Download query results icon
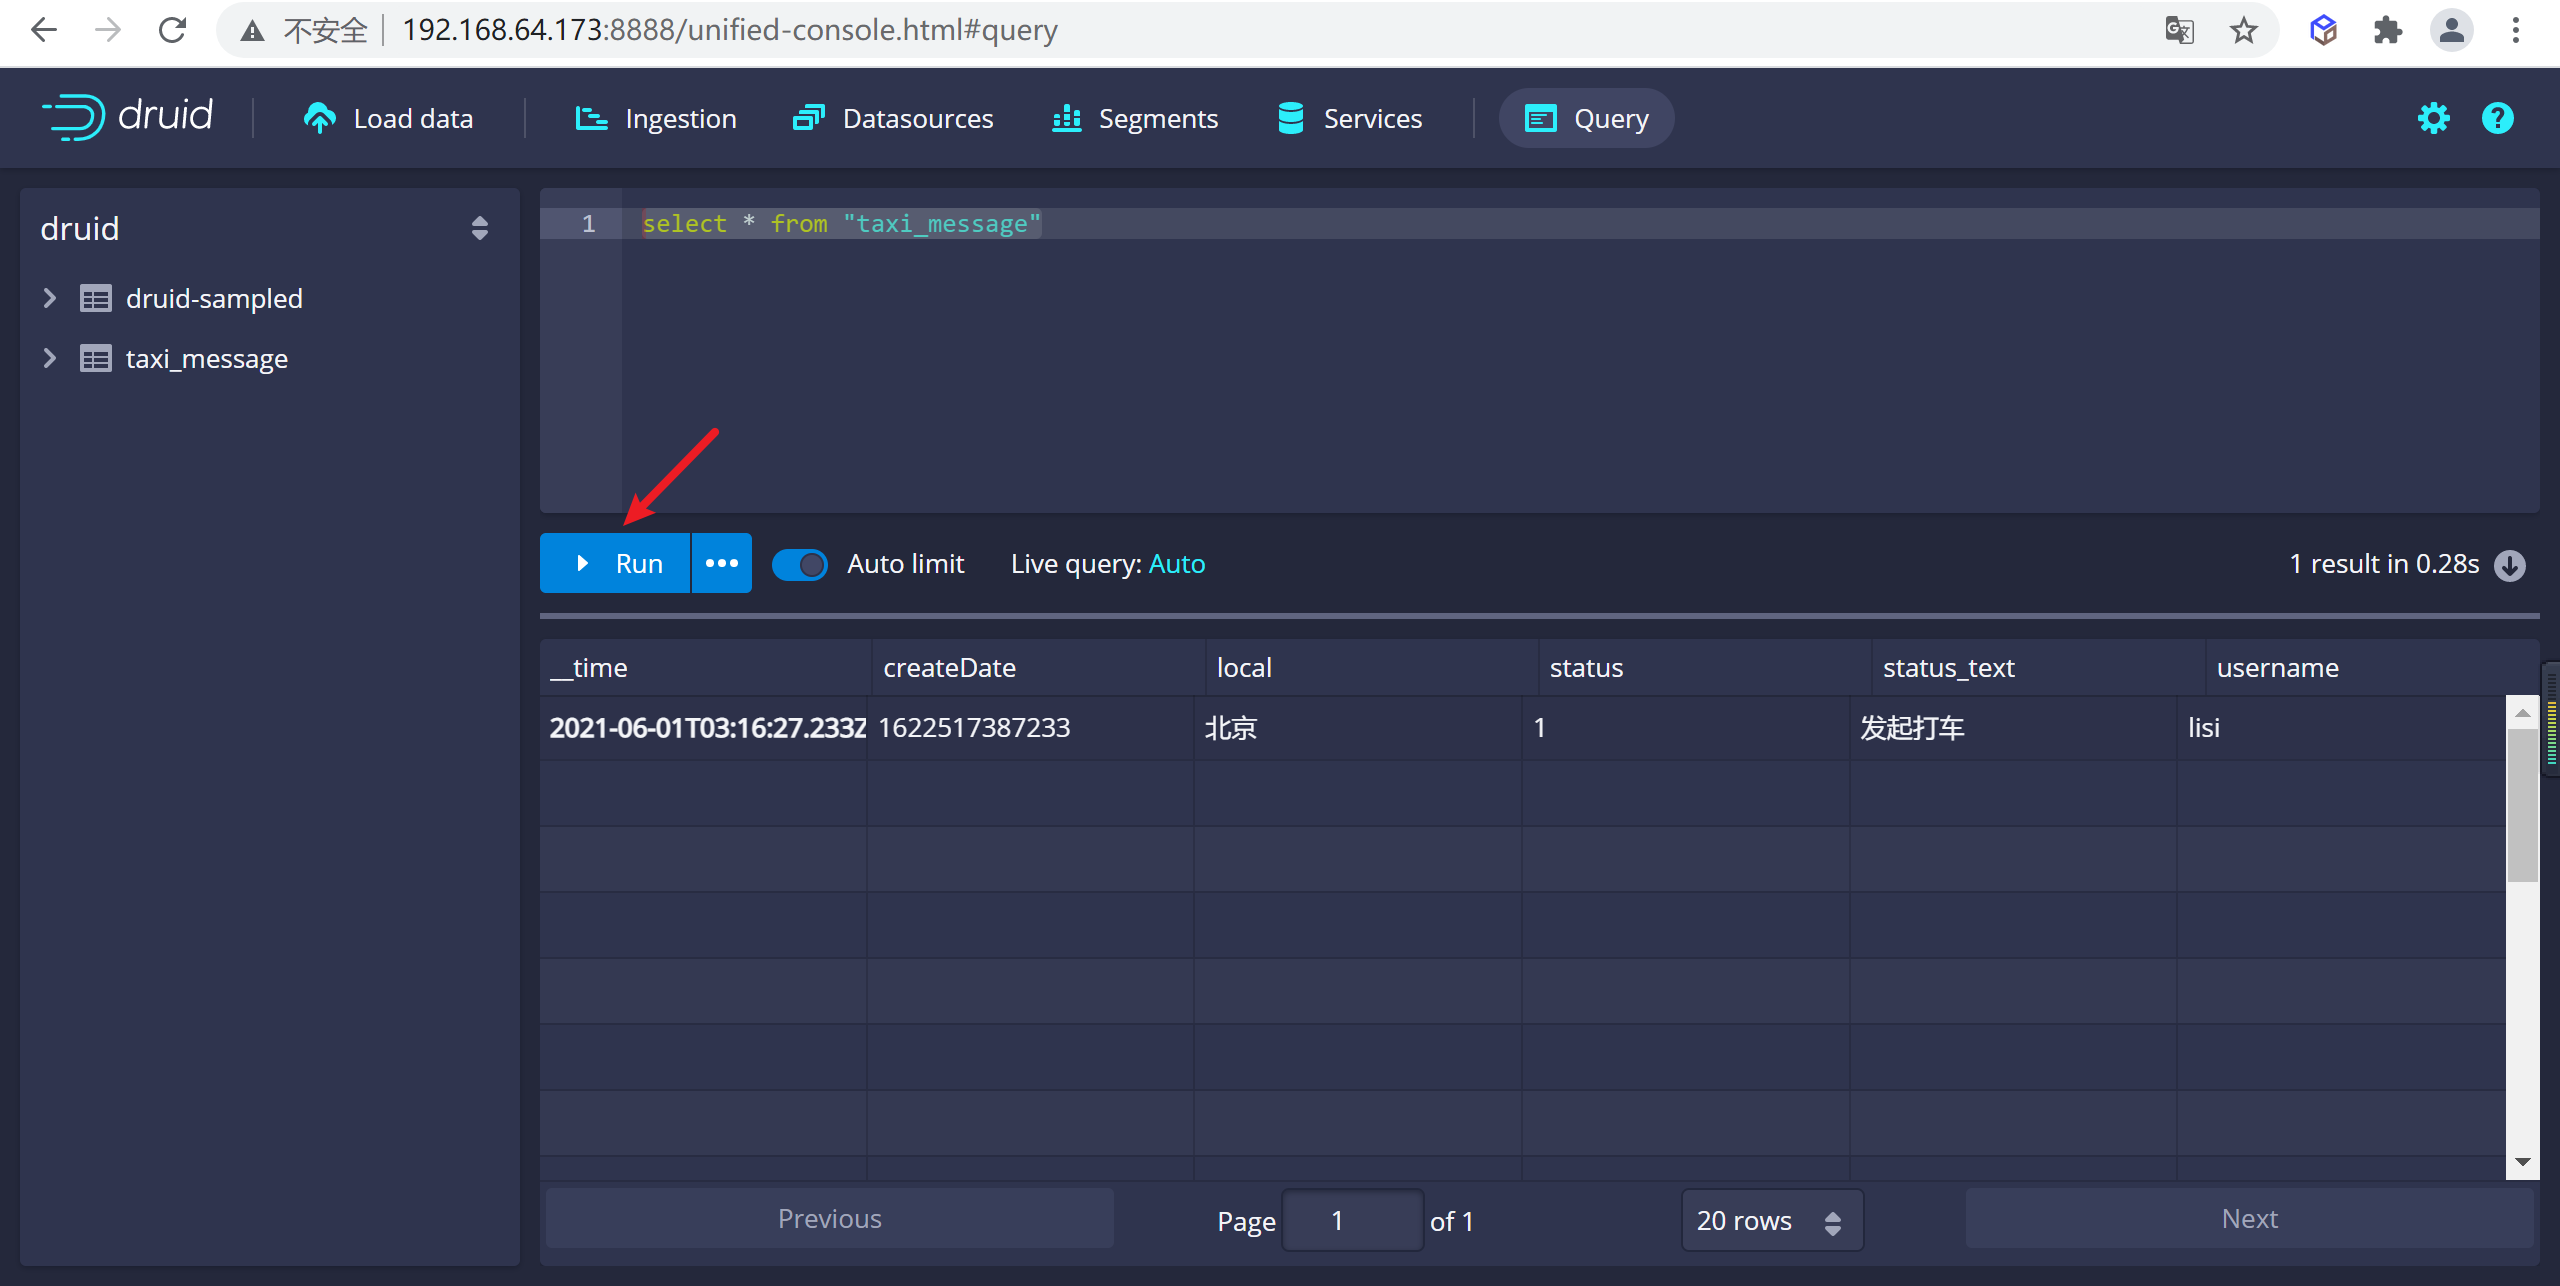This screenshot has height=1286, width=2560. [2510, 565]
